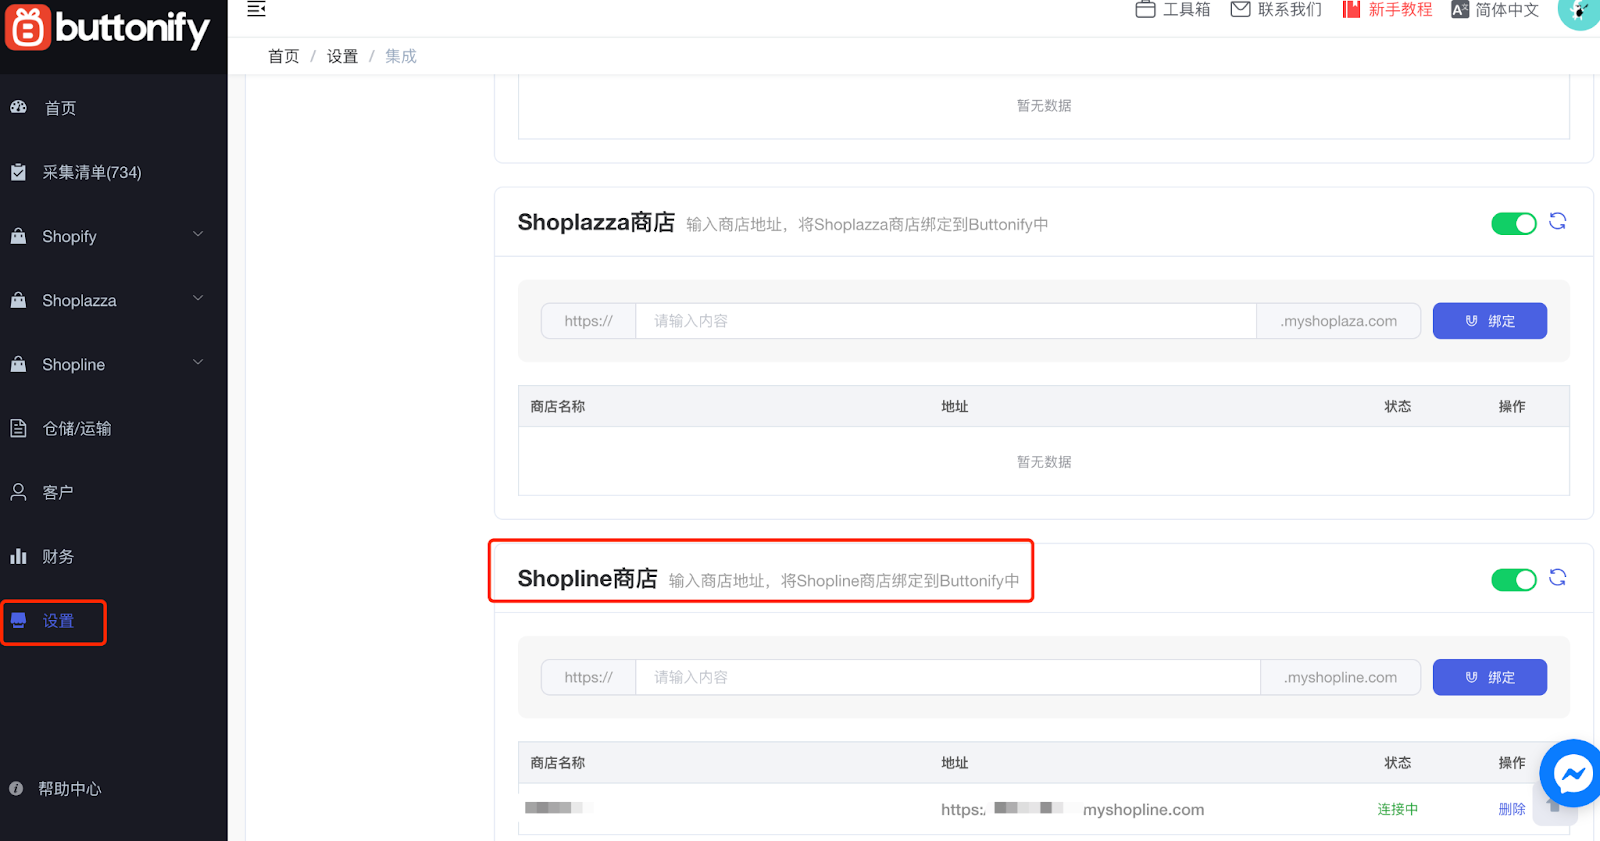Open the 财务 finance menu item
The width and height of the screenshot is (1600, 841).
[x=57, y=556]
